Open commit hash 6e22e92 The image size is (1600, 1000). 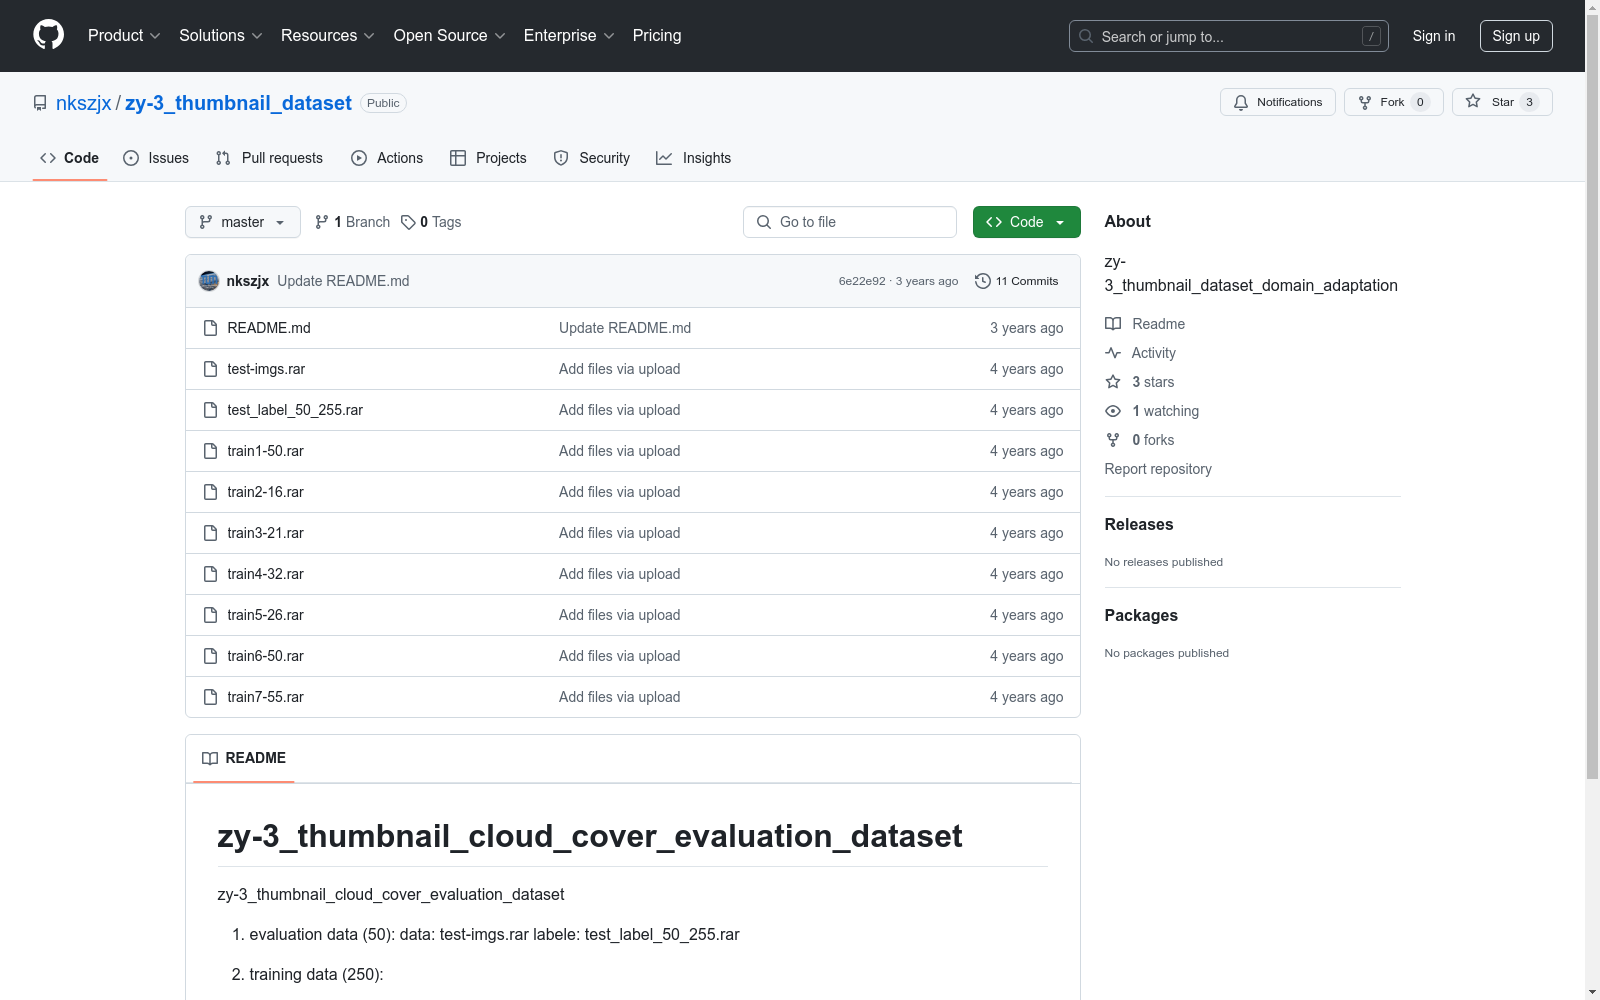[862, 281]
